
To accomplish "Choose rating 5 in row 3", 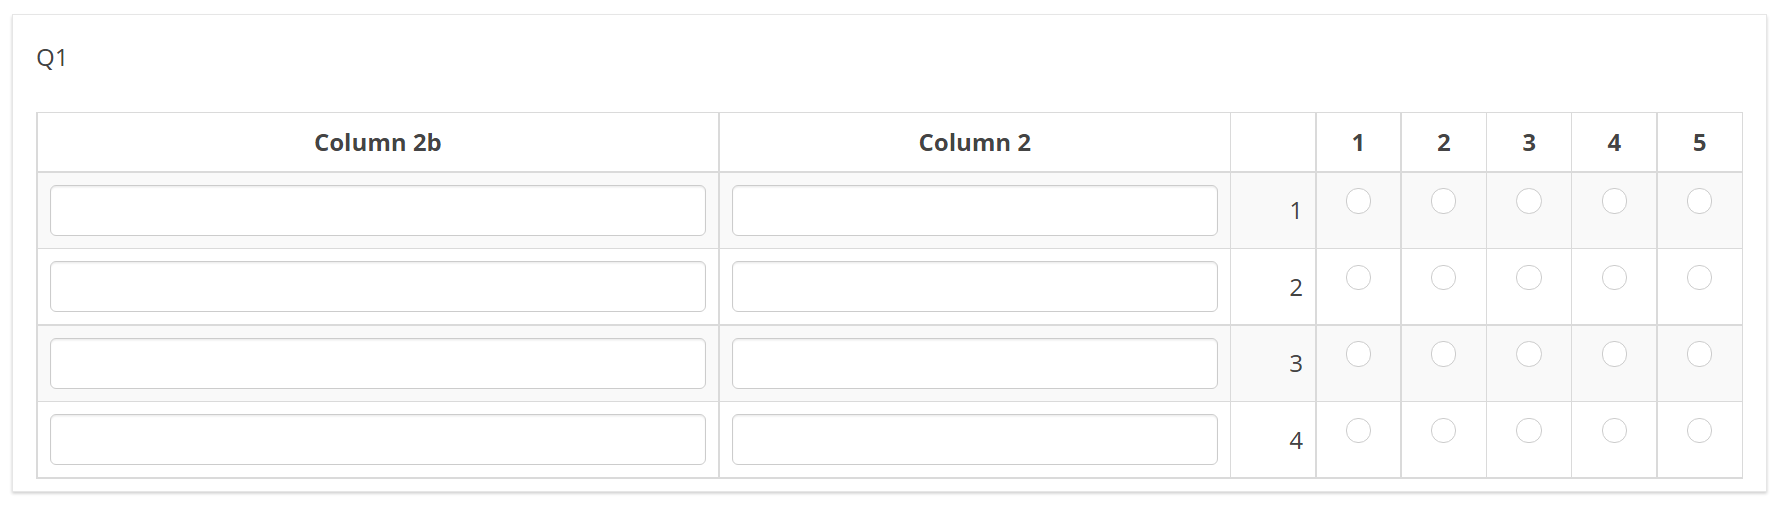I will (1699, 354).
